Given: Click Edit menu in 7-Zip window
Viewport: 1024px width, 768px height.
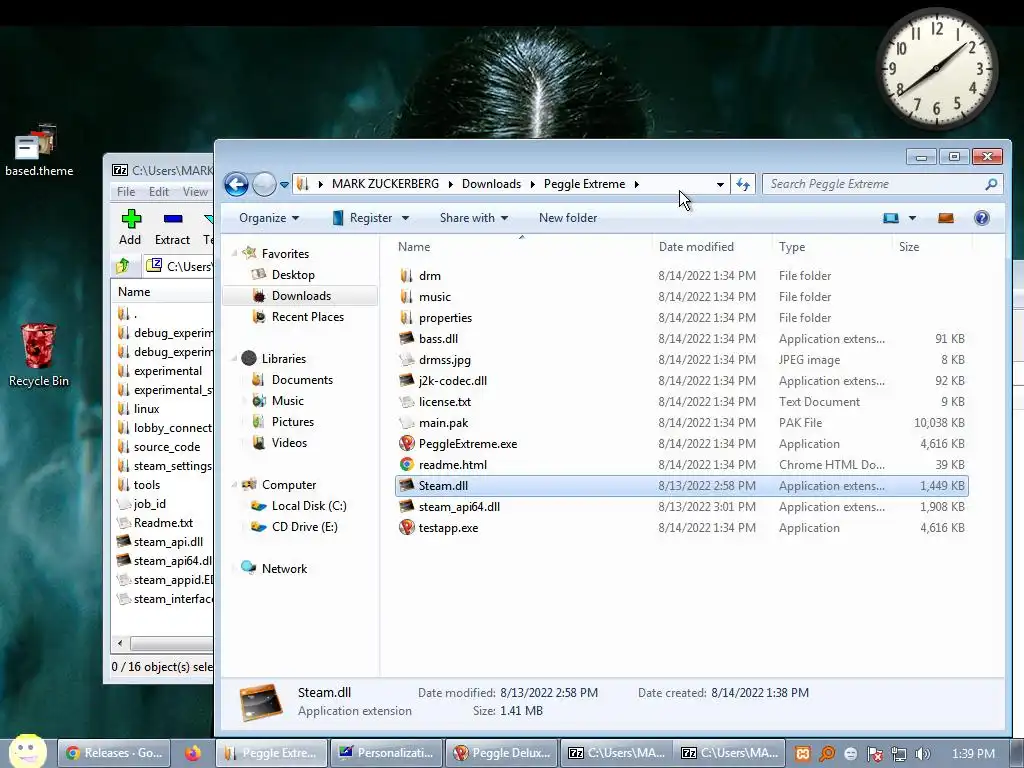Looking at the screenshot, I should [x=159, y=192].
